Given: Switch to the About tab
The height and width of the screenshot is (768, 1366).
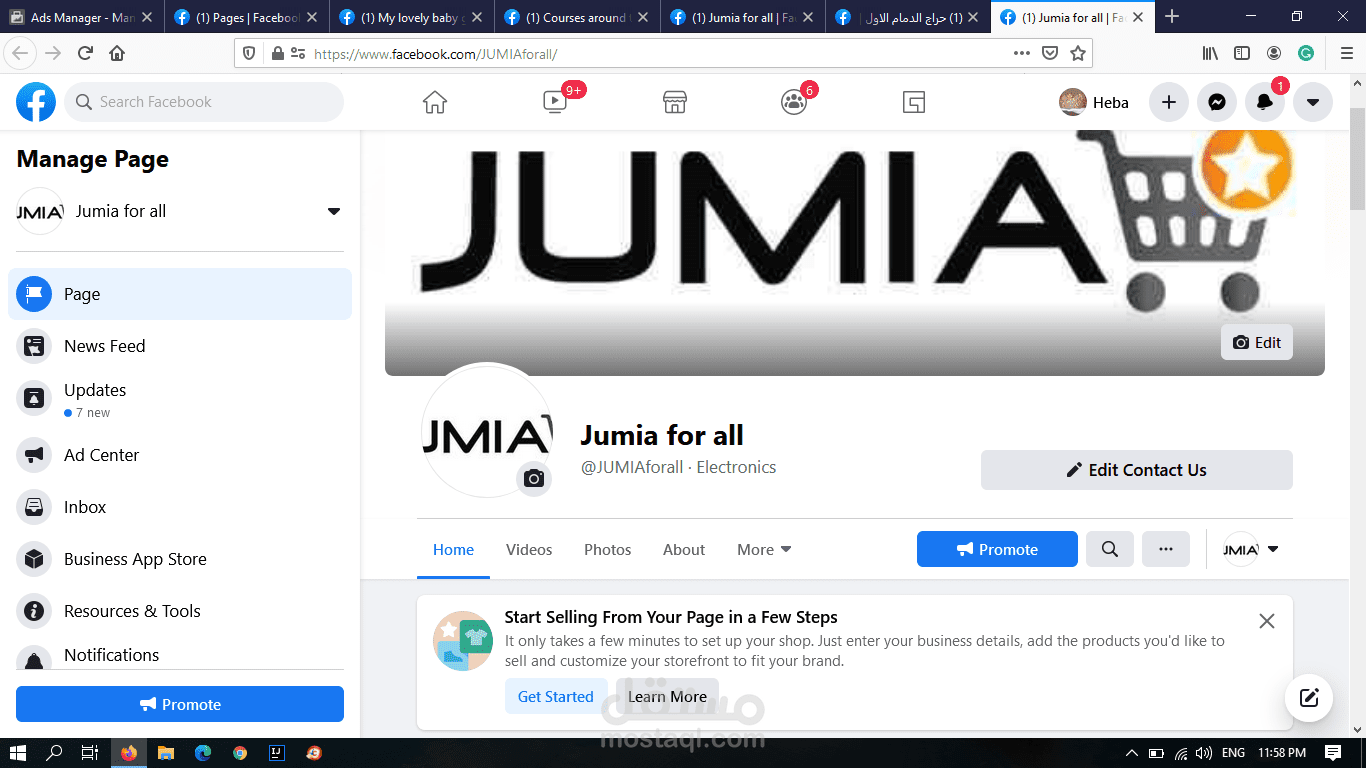Looking at the screenshot, I should pyautogui.click(x=684, y=549).
